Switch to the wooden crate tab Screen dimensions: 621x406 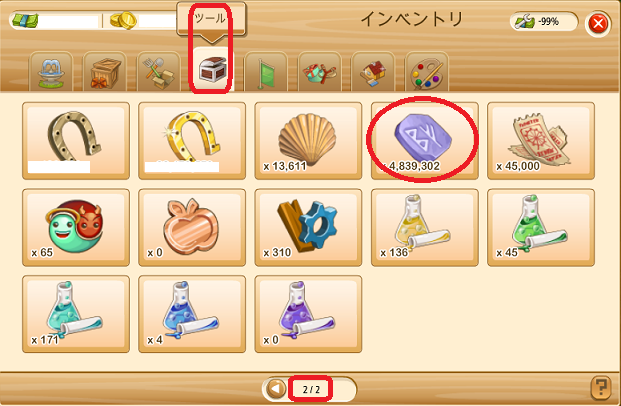pos(105,72)
